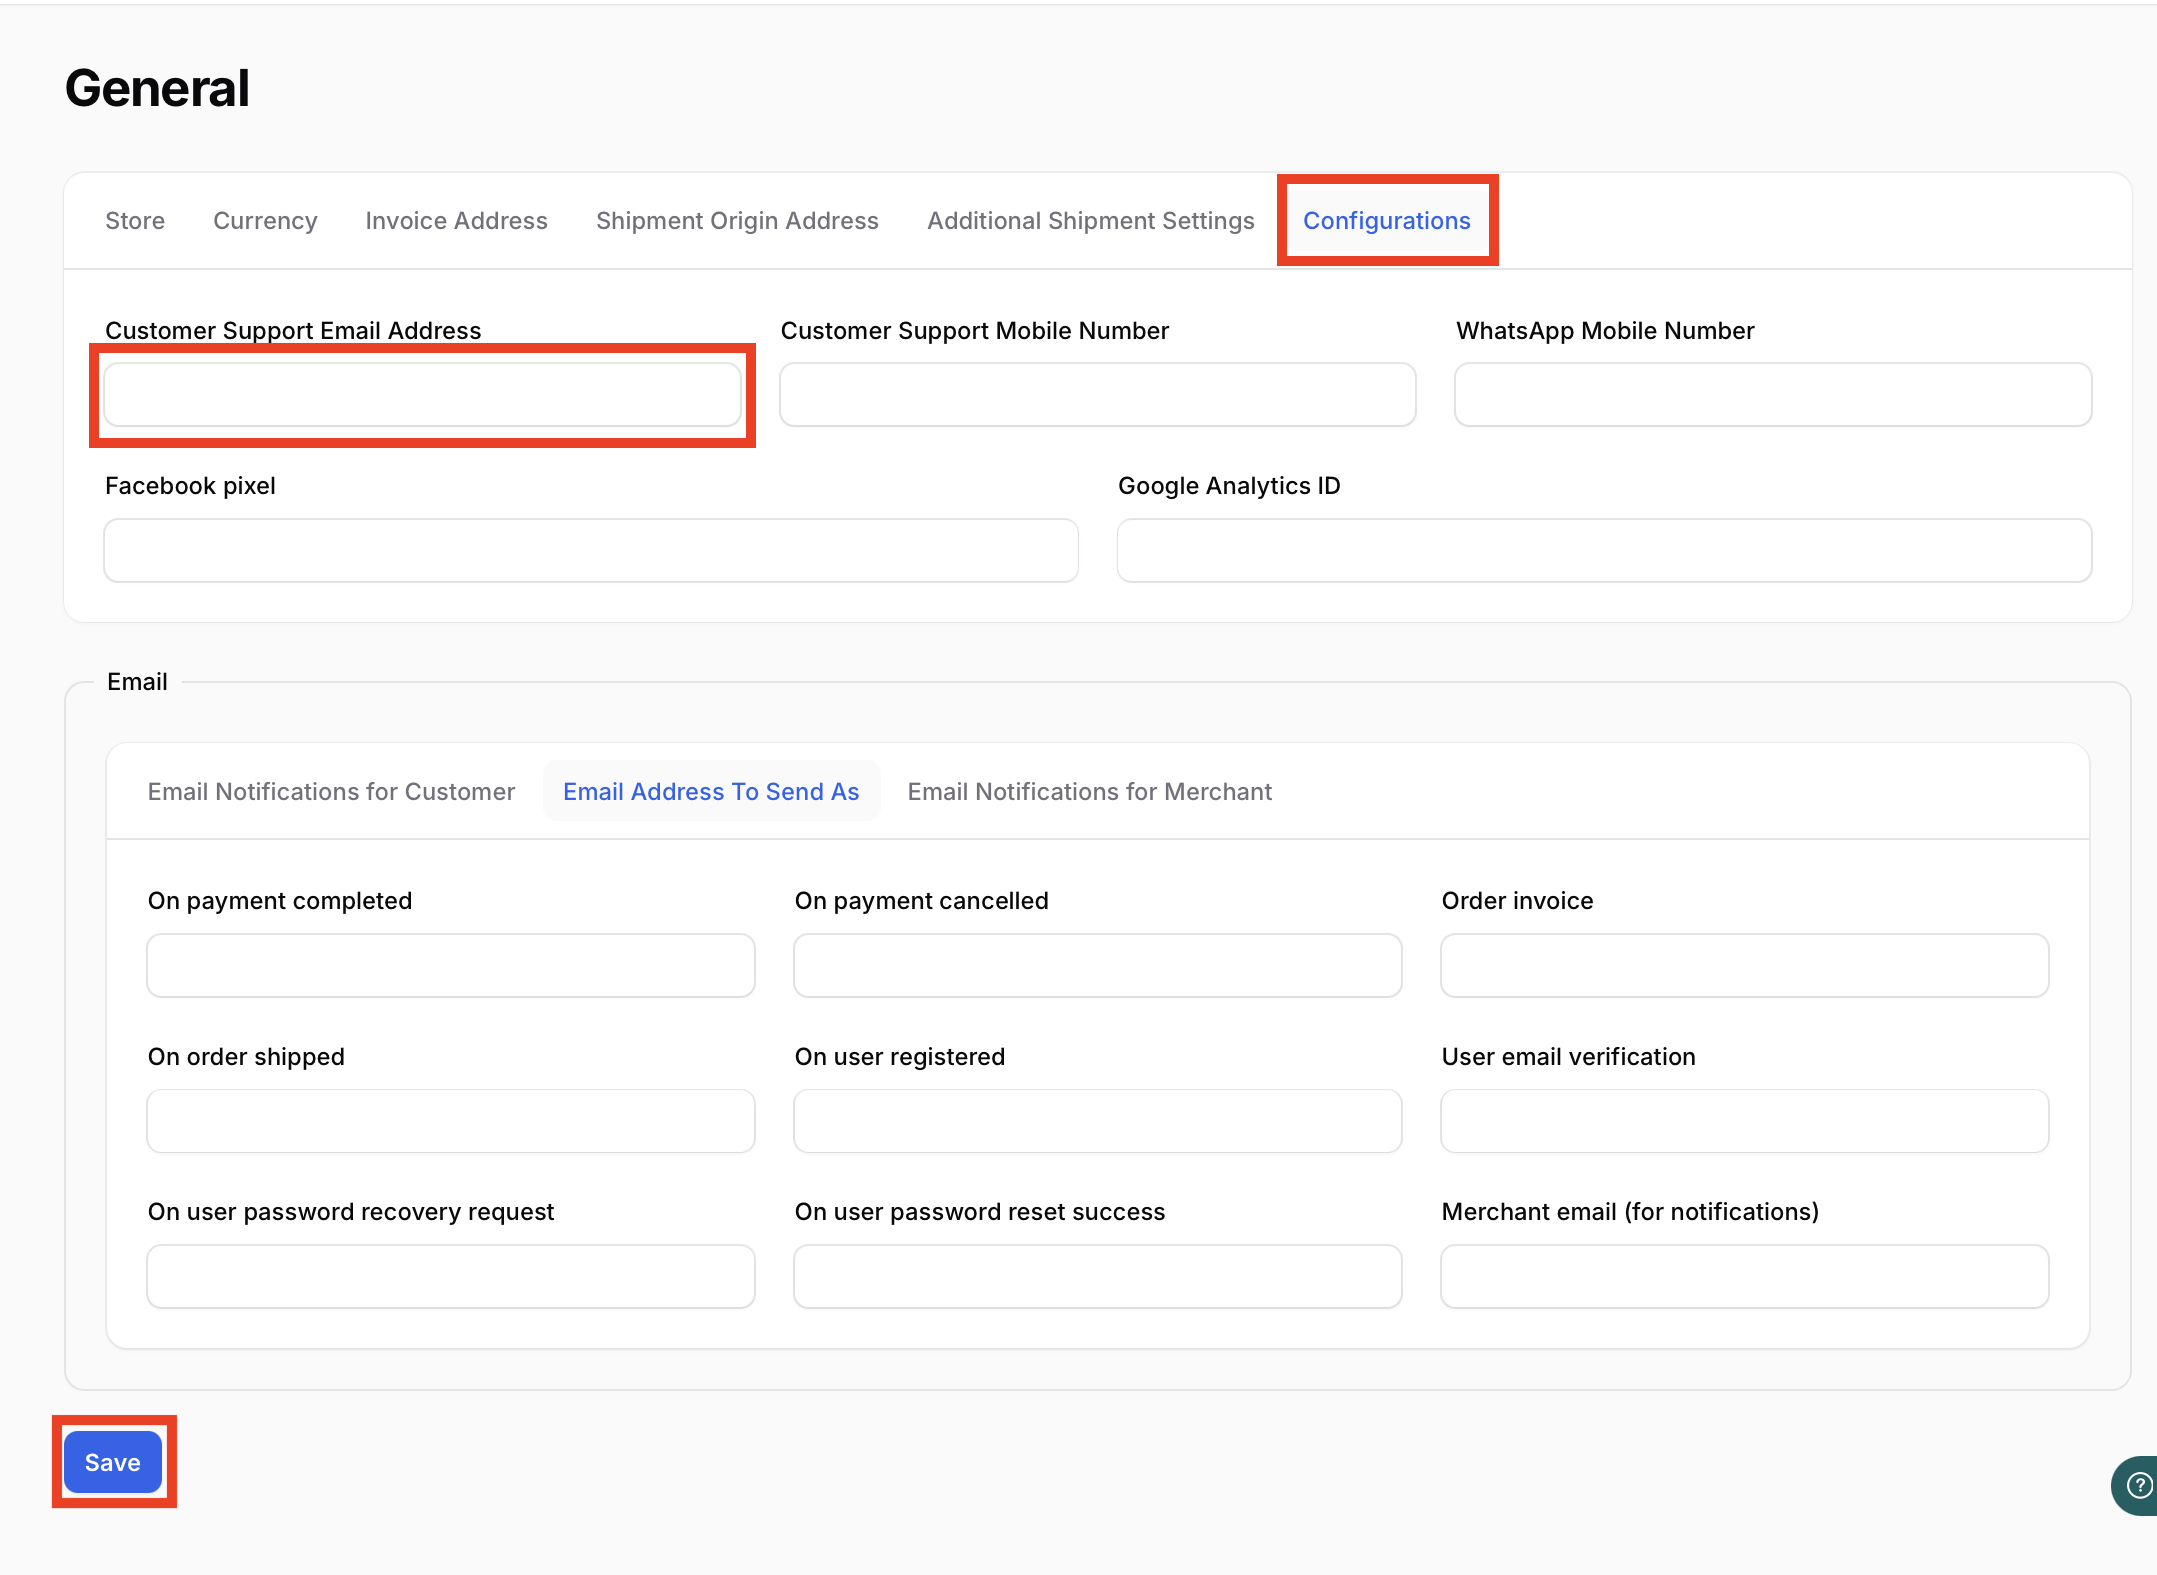Select the Email Address To Send As tab
Screen dimensions: 2157x1575
[711, 792]
